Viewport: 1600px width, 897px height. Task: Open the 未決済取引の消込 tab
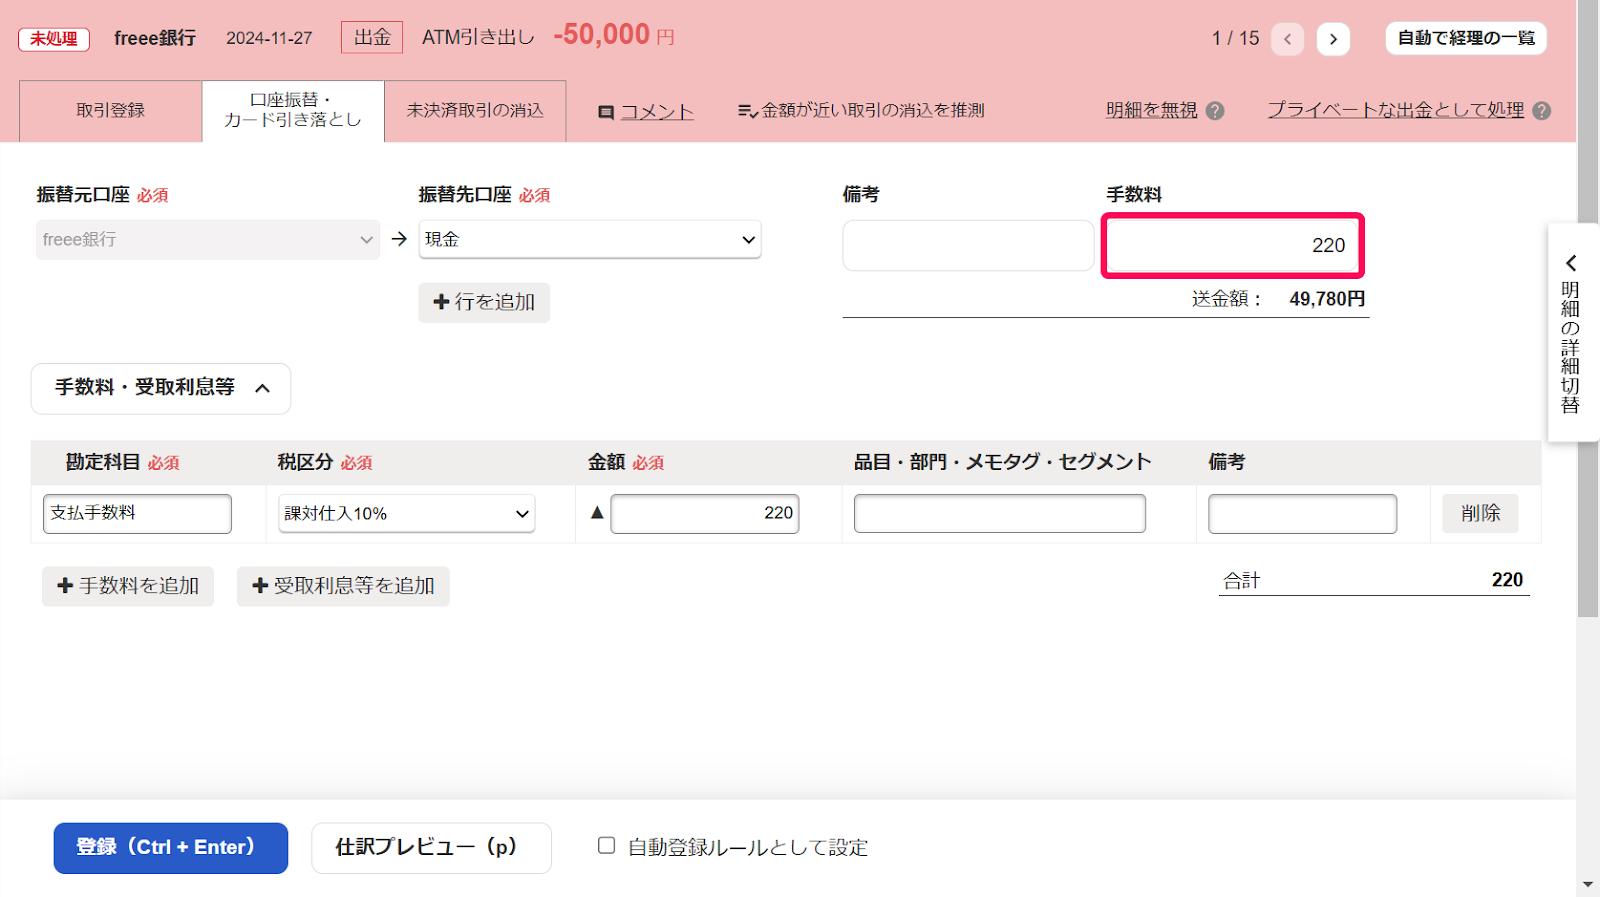click(475, 111)
